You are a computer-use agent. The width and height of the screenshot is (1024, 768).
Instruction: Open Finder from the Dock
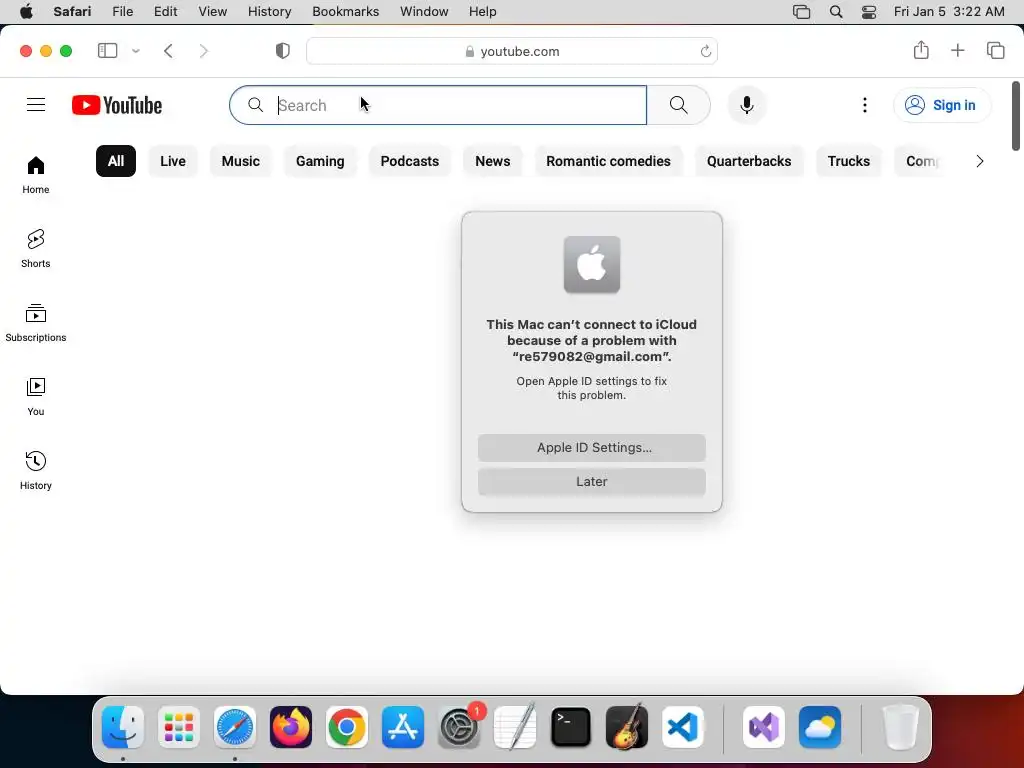[x=123, y=727]
